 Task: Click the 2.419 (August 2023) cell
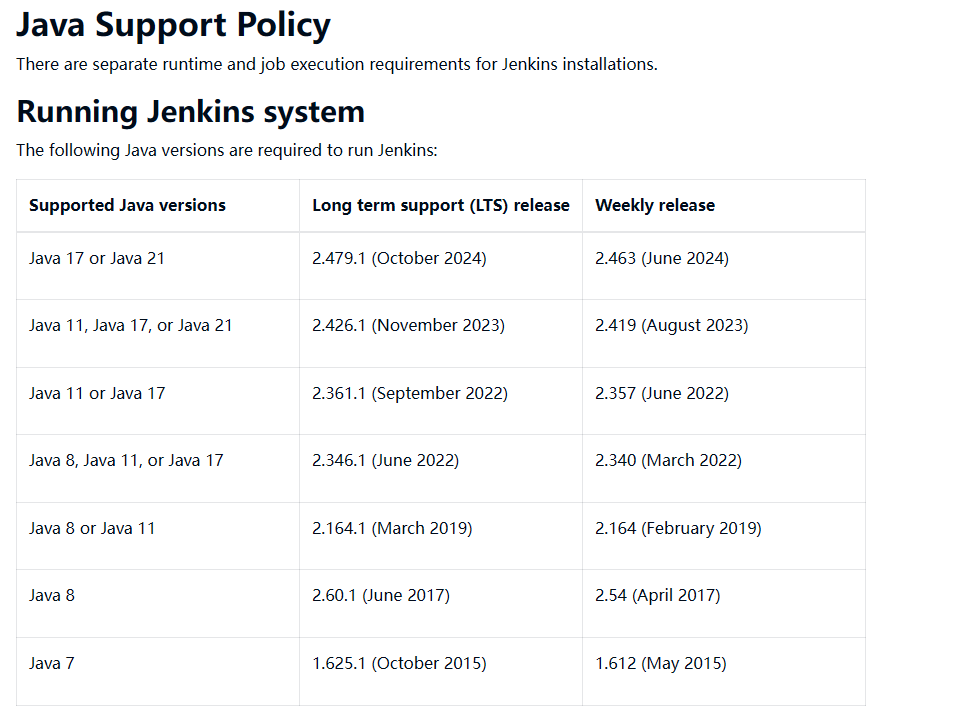coord(671,325)
